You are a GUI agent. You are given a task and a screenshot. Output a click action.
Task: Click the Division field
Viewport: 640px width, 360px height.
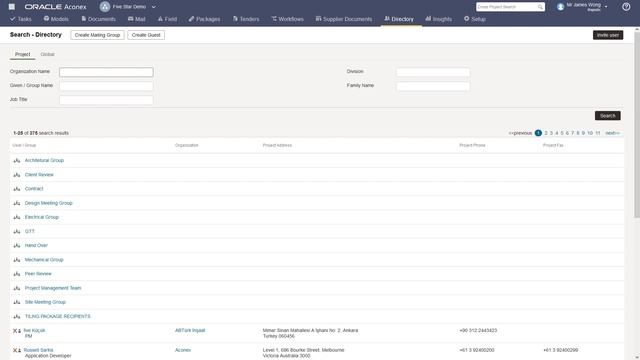[x=433, y=72]
